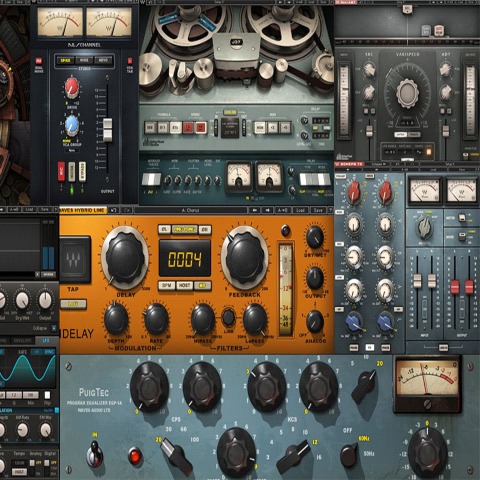Click the monitor selector knob on Scheps 73

coord(424,228)
